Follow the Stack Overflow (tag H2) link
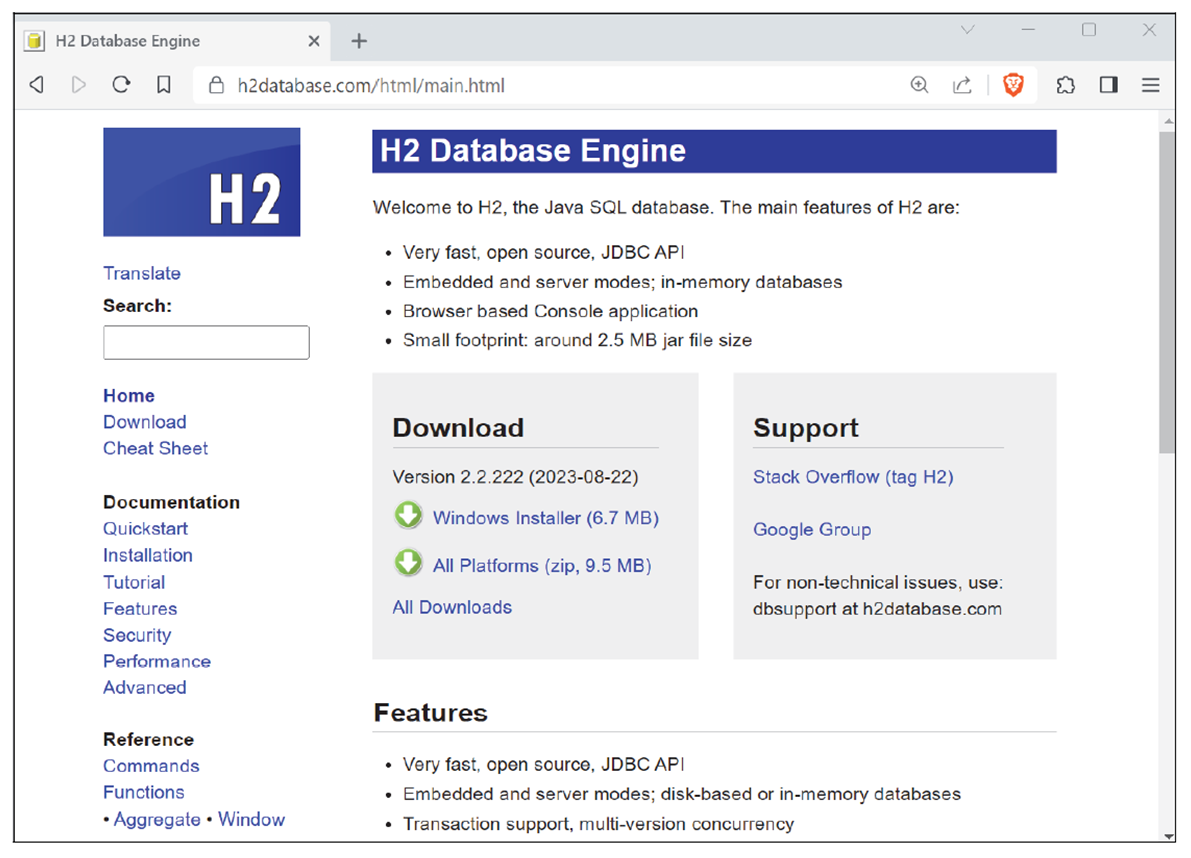This screenshot has height=858, width=1191. pos(853,477)
